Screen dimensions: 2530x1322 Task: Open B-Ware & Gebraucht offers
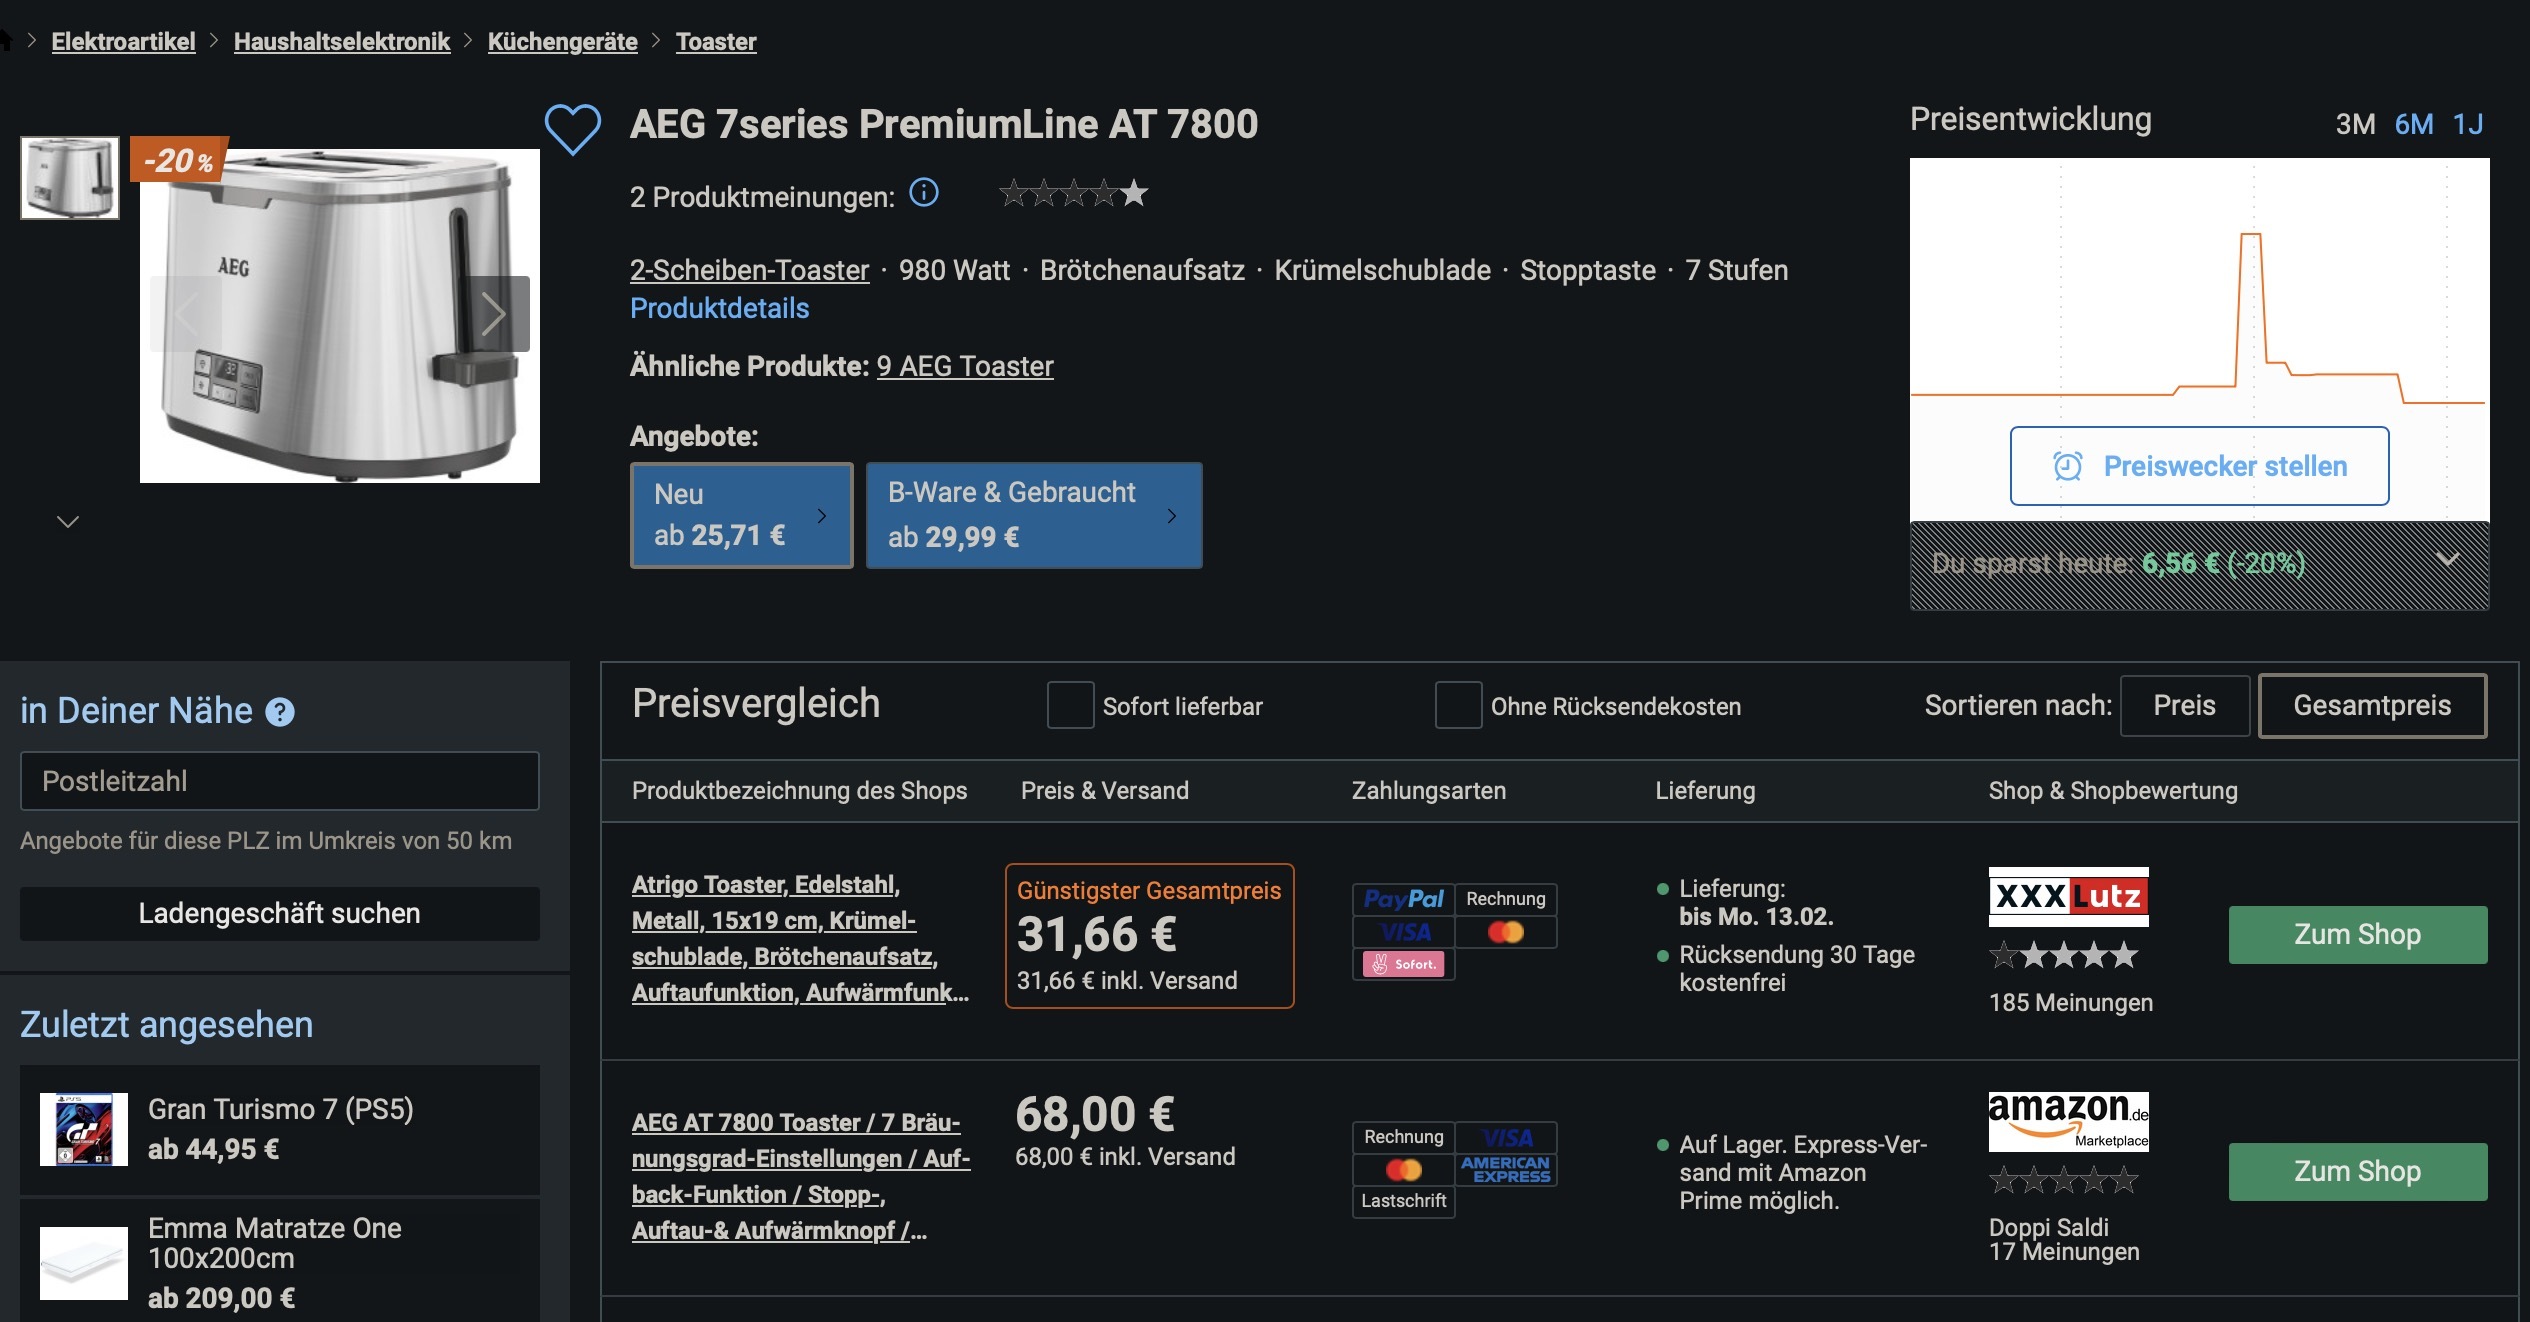click(x=1033, y=516)
